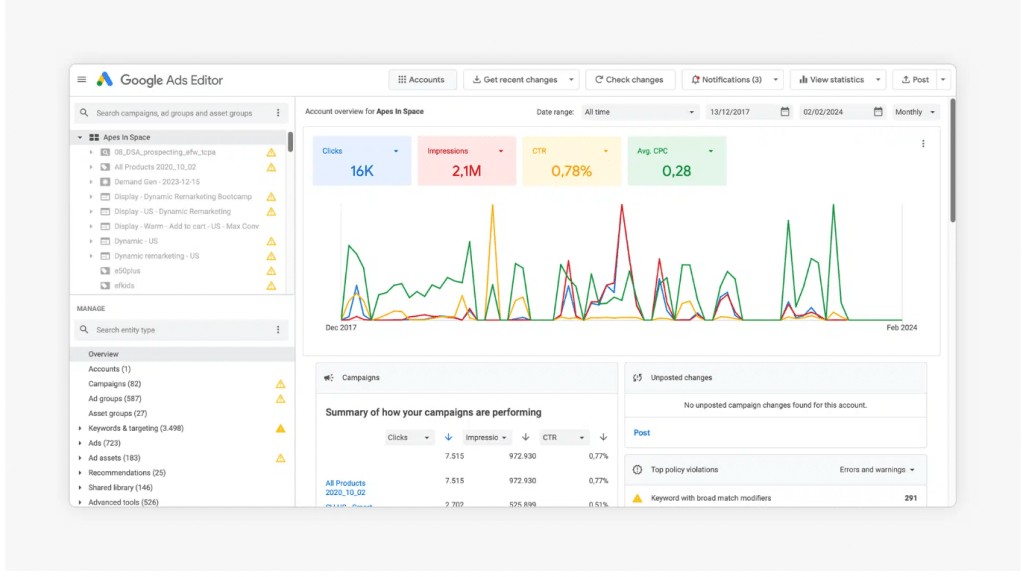Collapse the Apes In Space account tree
Viewport: 1023px width, 577px height.
point(80,137)
